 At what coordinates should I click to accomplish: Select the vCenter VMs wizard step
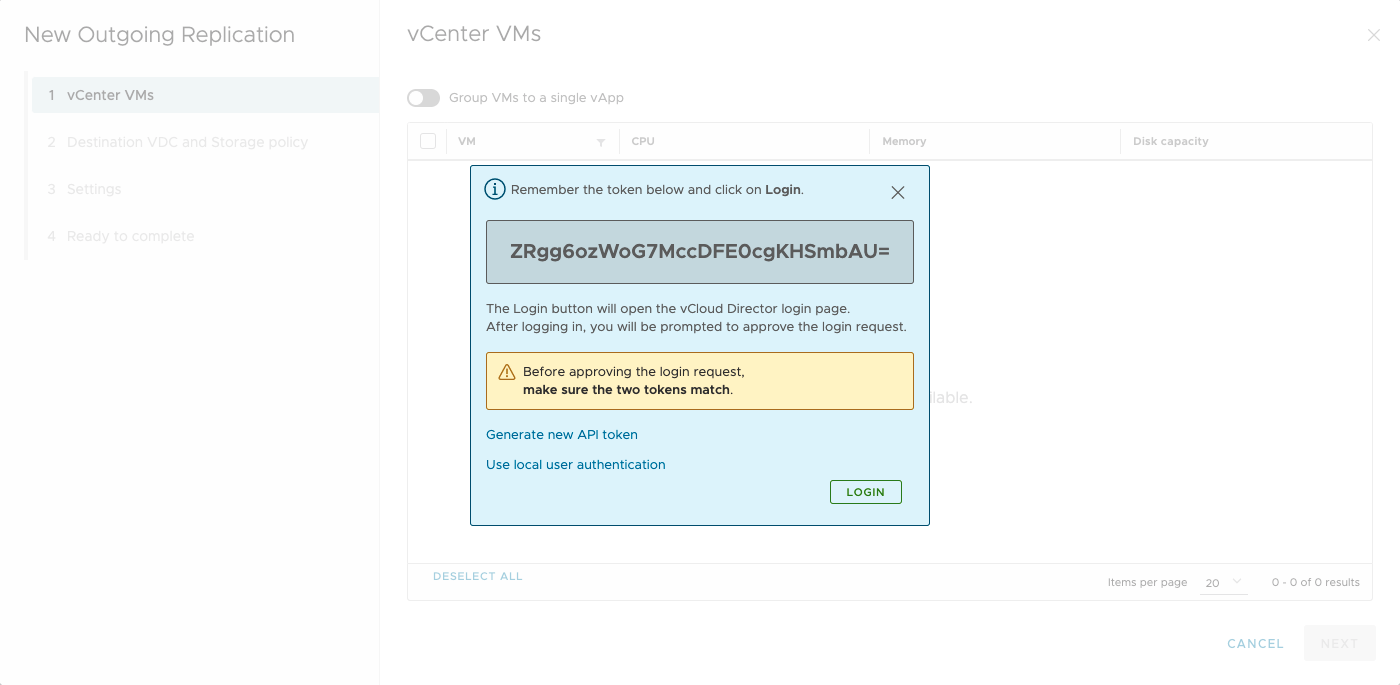pyautogui.click(x=110, y=95)
